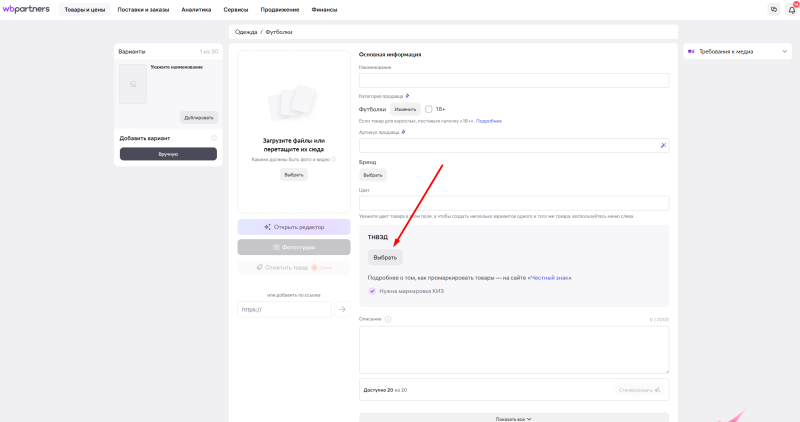This screenshot has width=800, height=422.
Task: Open the Честный знак link
Action: (550, 277)
